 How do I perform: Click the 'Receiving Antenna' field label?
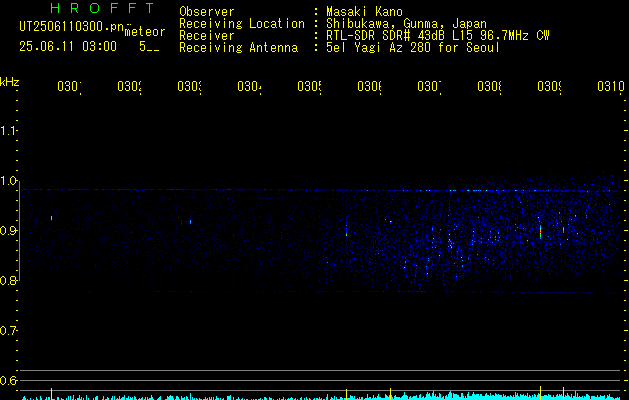[x=239, y=48]
